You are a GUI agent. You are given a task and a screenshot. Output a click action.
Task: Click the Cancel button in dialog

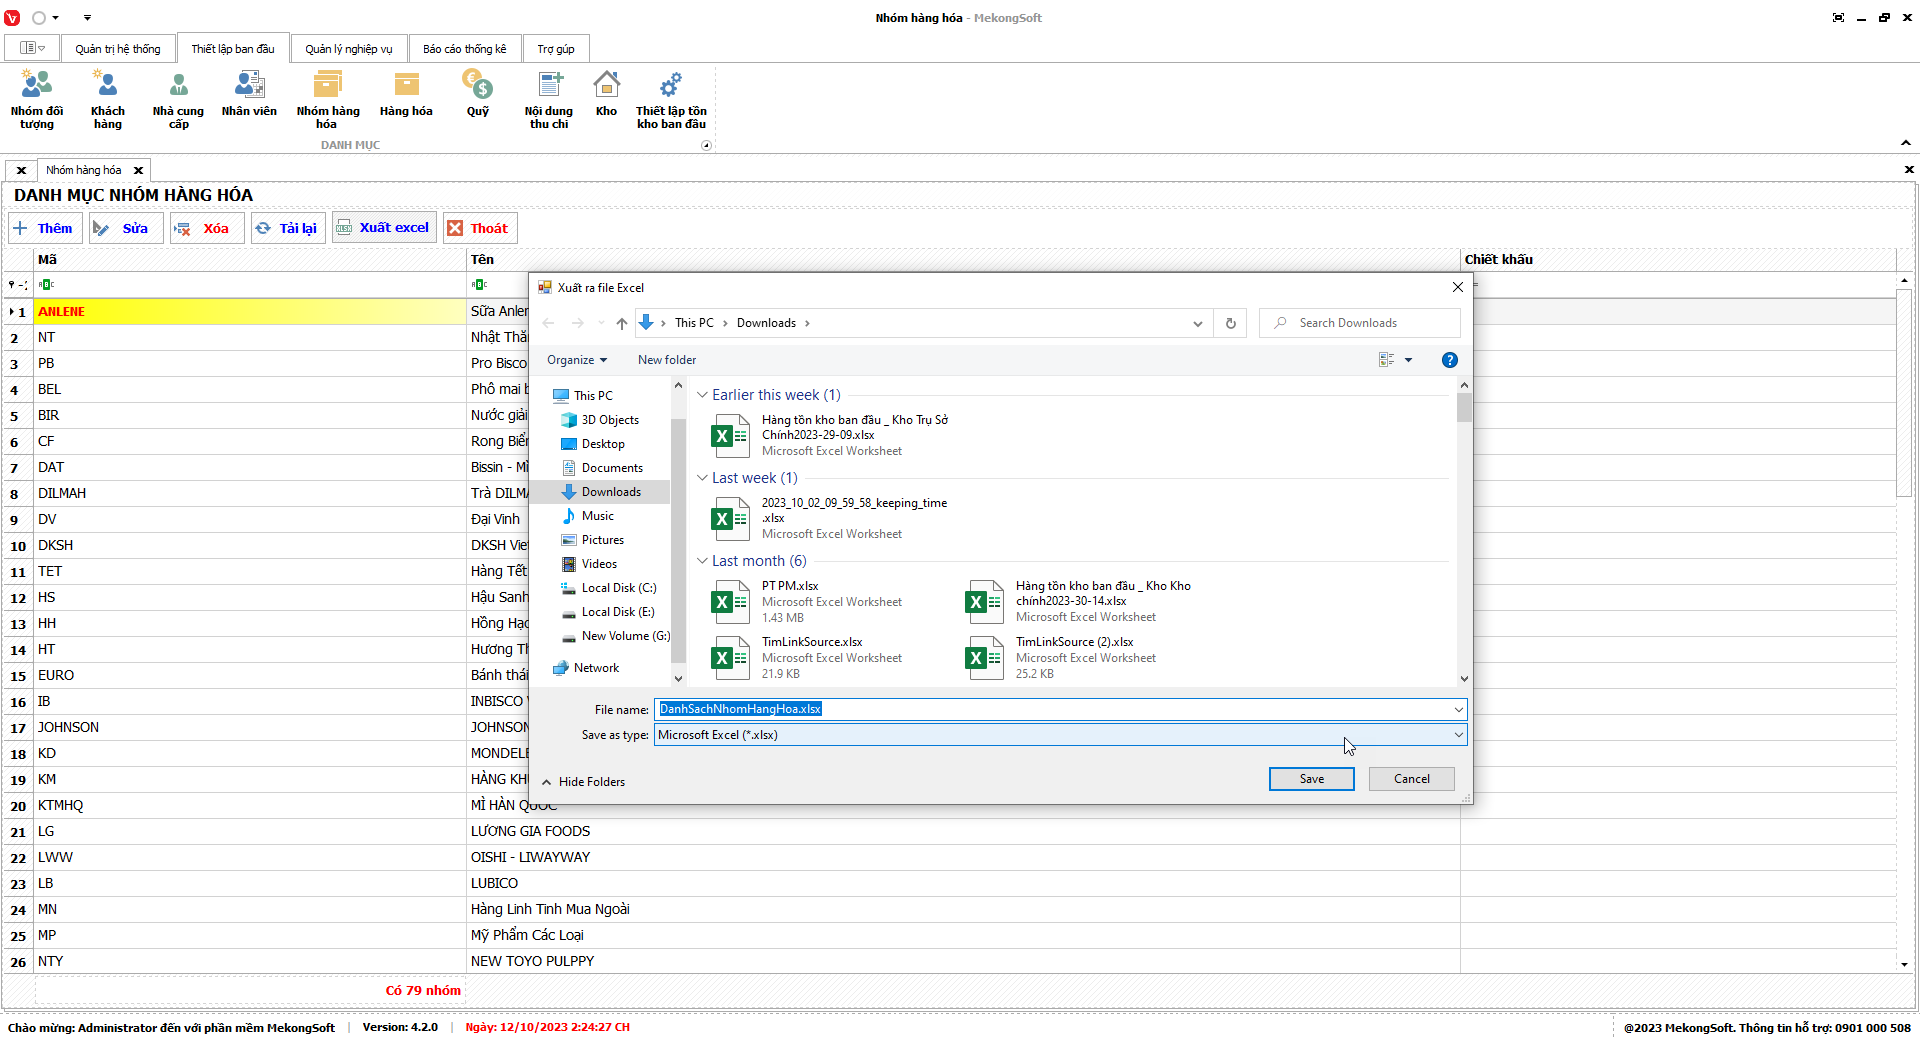1412,779
